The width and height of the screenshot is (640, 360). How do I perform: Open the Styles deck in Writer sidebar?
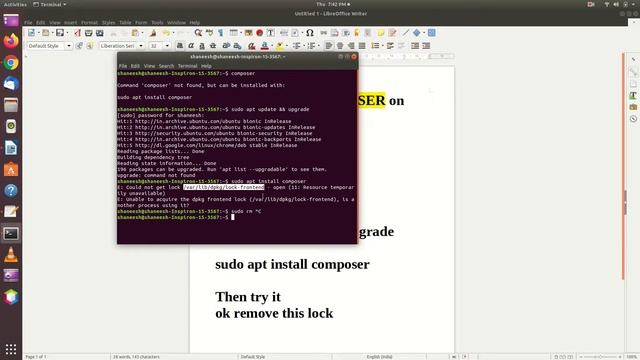633,96
